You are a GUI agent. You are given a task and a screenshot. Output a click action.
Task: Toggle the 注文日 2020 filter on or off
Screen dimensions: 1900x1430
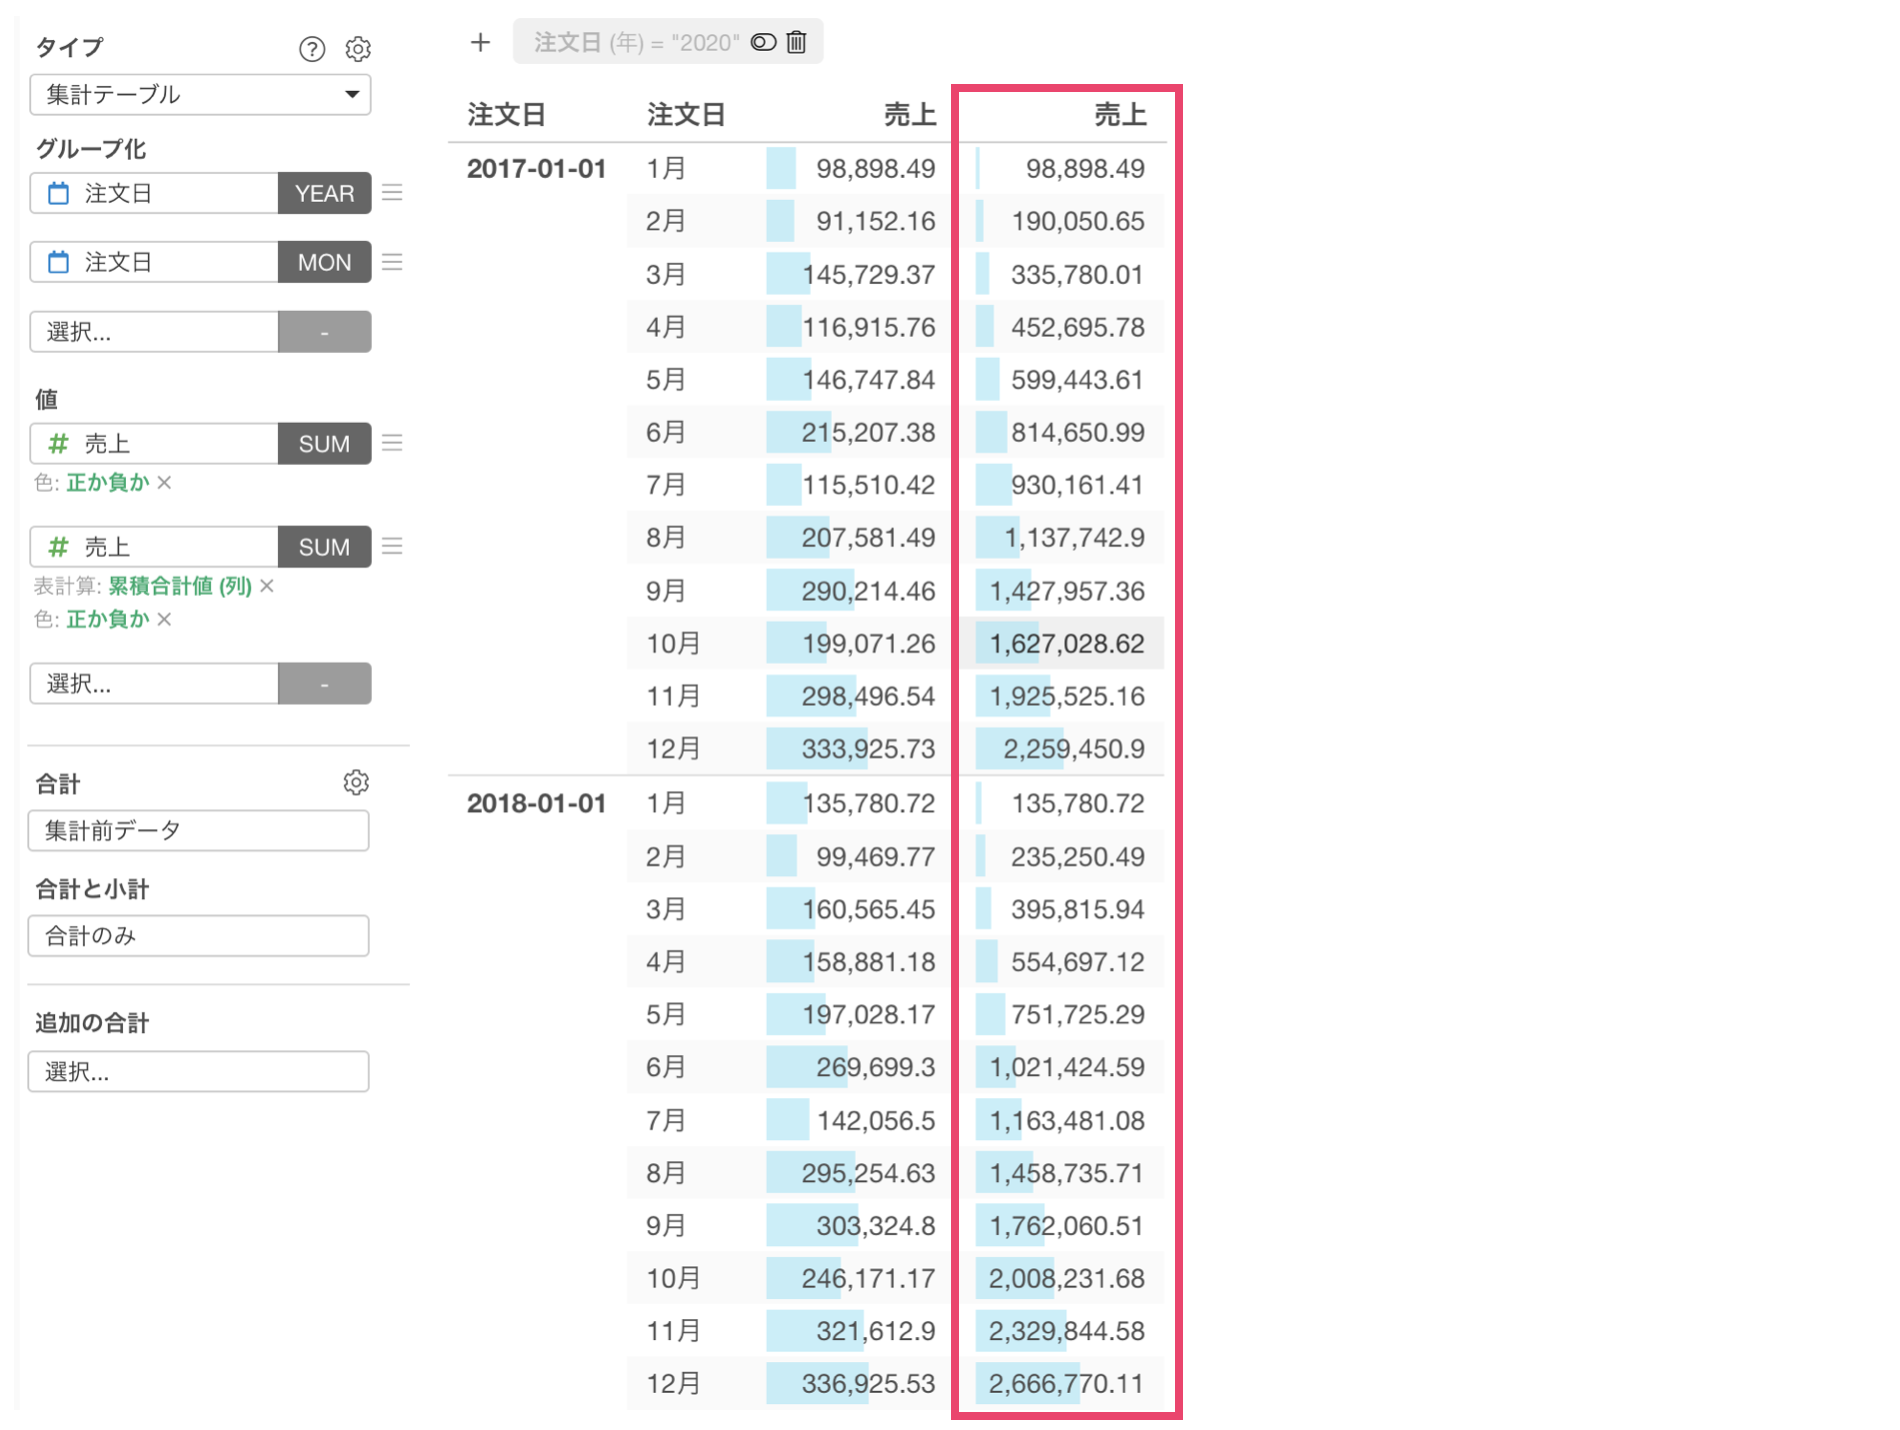763,42
